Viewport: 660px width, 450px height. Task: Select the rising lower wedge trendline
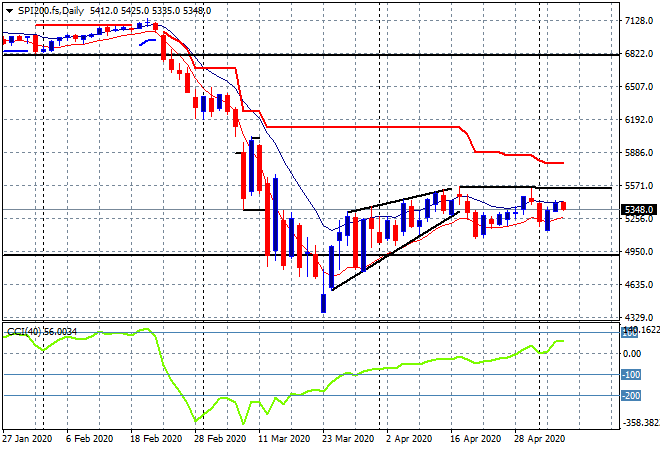pos(396,250)
